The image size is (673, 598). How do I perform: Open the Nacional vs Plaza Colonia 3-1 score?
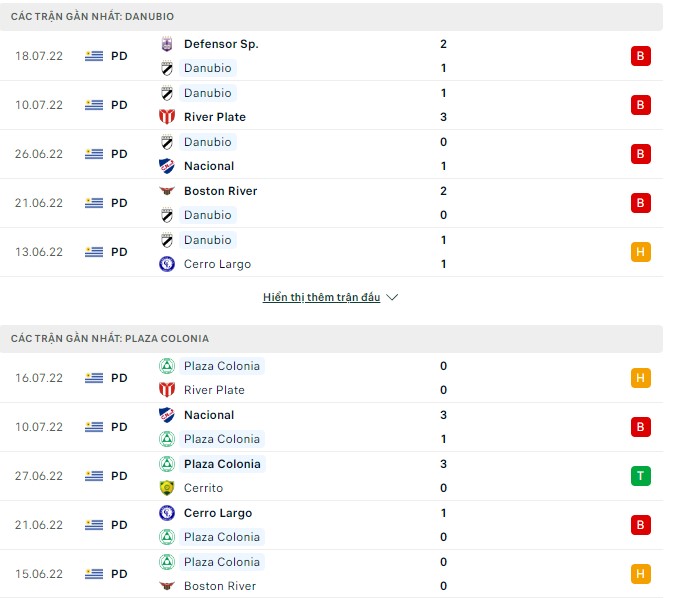point(443,427)
